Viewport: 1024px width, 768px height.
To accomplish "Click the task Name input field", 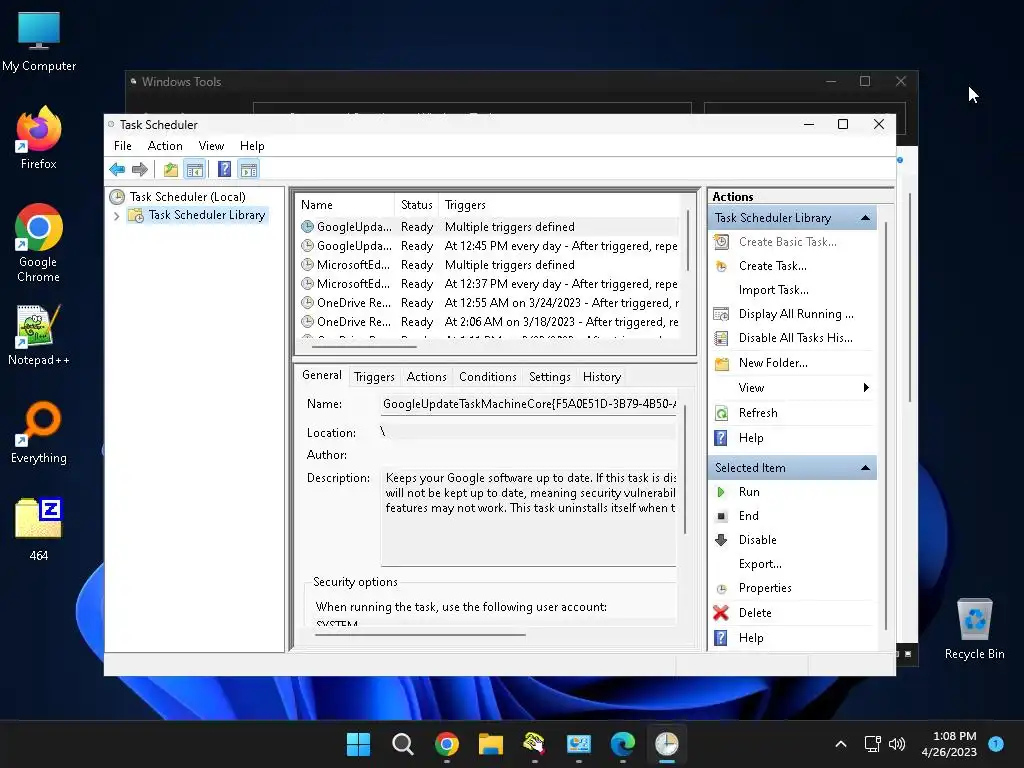I will pyautogui.click(x=529, y=404).
